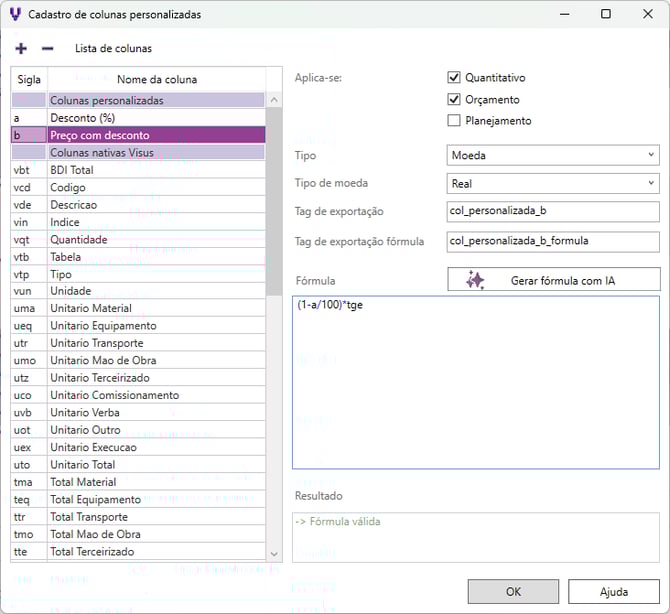670x614 pixels.
Task: Open help with the Ajuda button
Action: (613, 591)
